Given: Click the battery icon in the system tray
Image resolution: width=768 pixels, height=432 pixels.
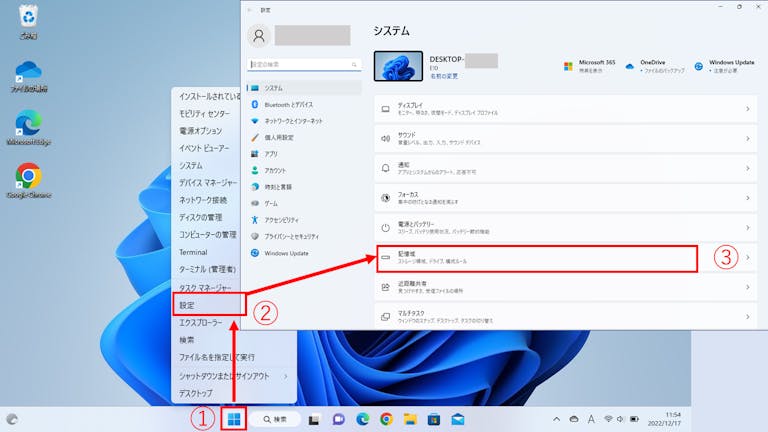Looking at the screenshot, I should [x=634, y=419].
